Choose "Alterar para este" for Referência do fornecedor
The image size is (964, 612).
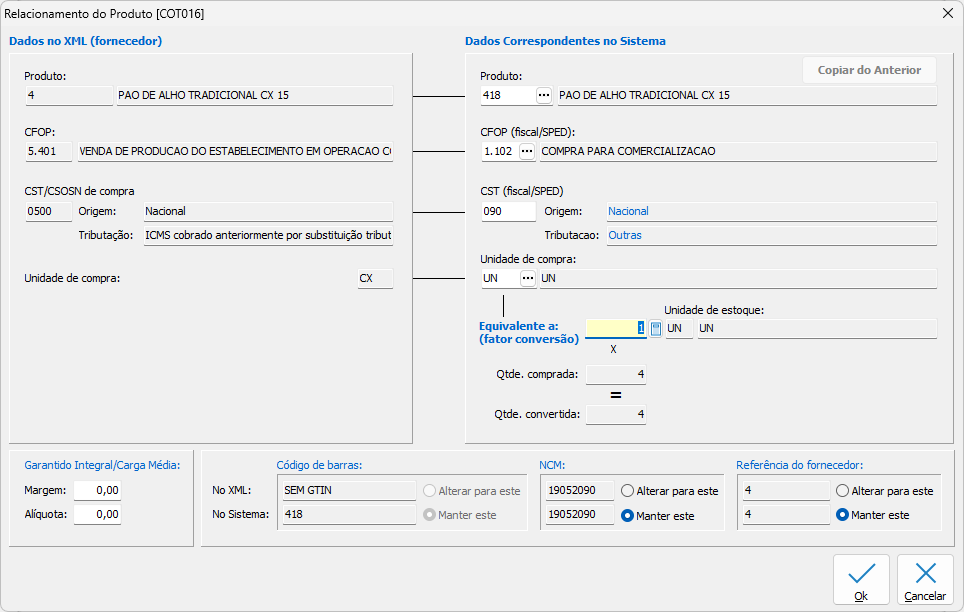[x=842, y=491]
